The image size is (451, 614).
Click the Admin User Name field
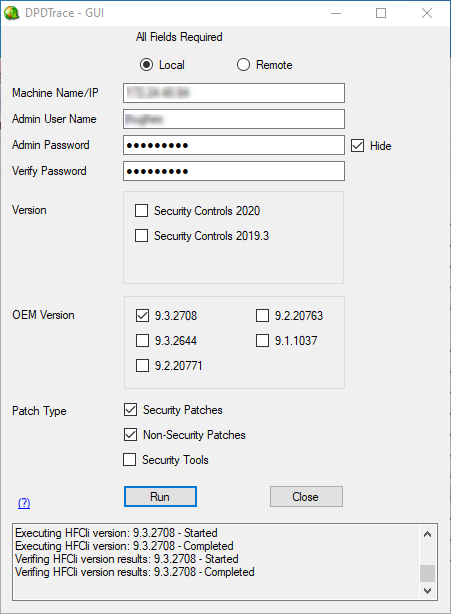click(234, 119)
